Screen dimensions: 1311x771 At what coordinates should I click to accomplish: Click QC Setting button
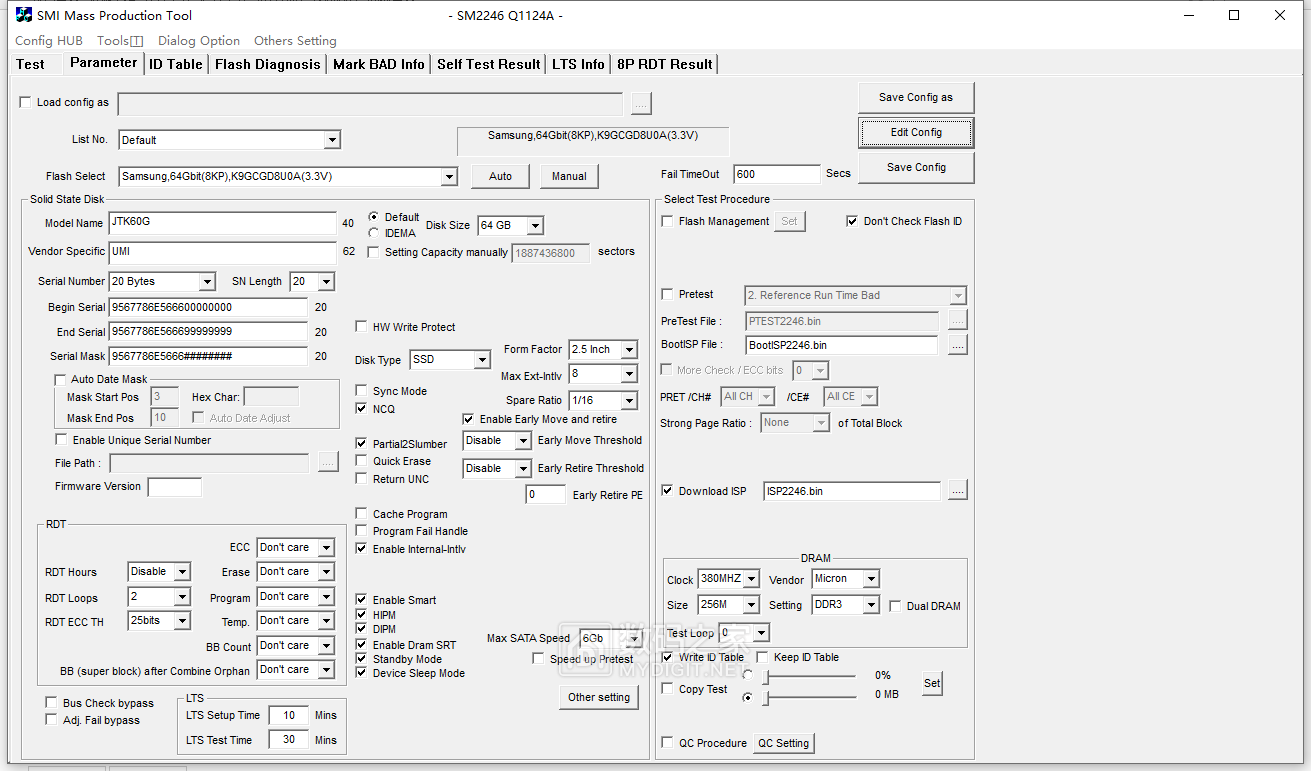[783, 743]
